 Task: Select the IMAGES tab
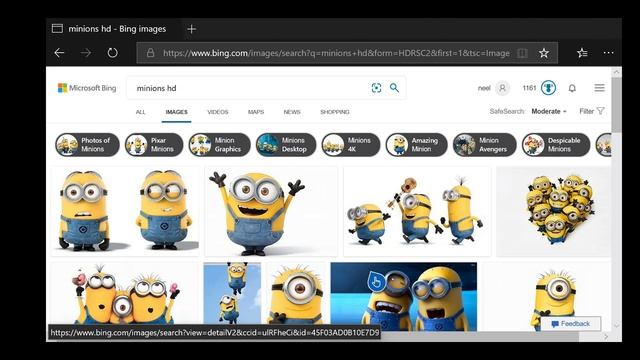[176, 112]
